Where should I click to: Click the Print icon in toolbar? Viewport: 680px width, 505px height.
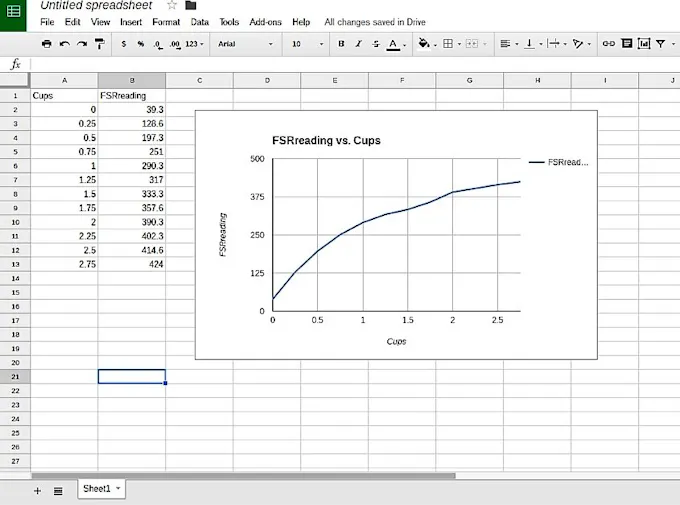pyautogui.click(x=46, y=44)
